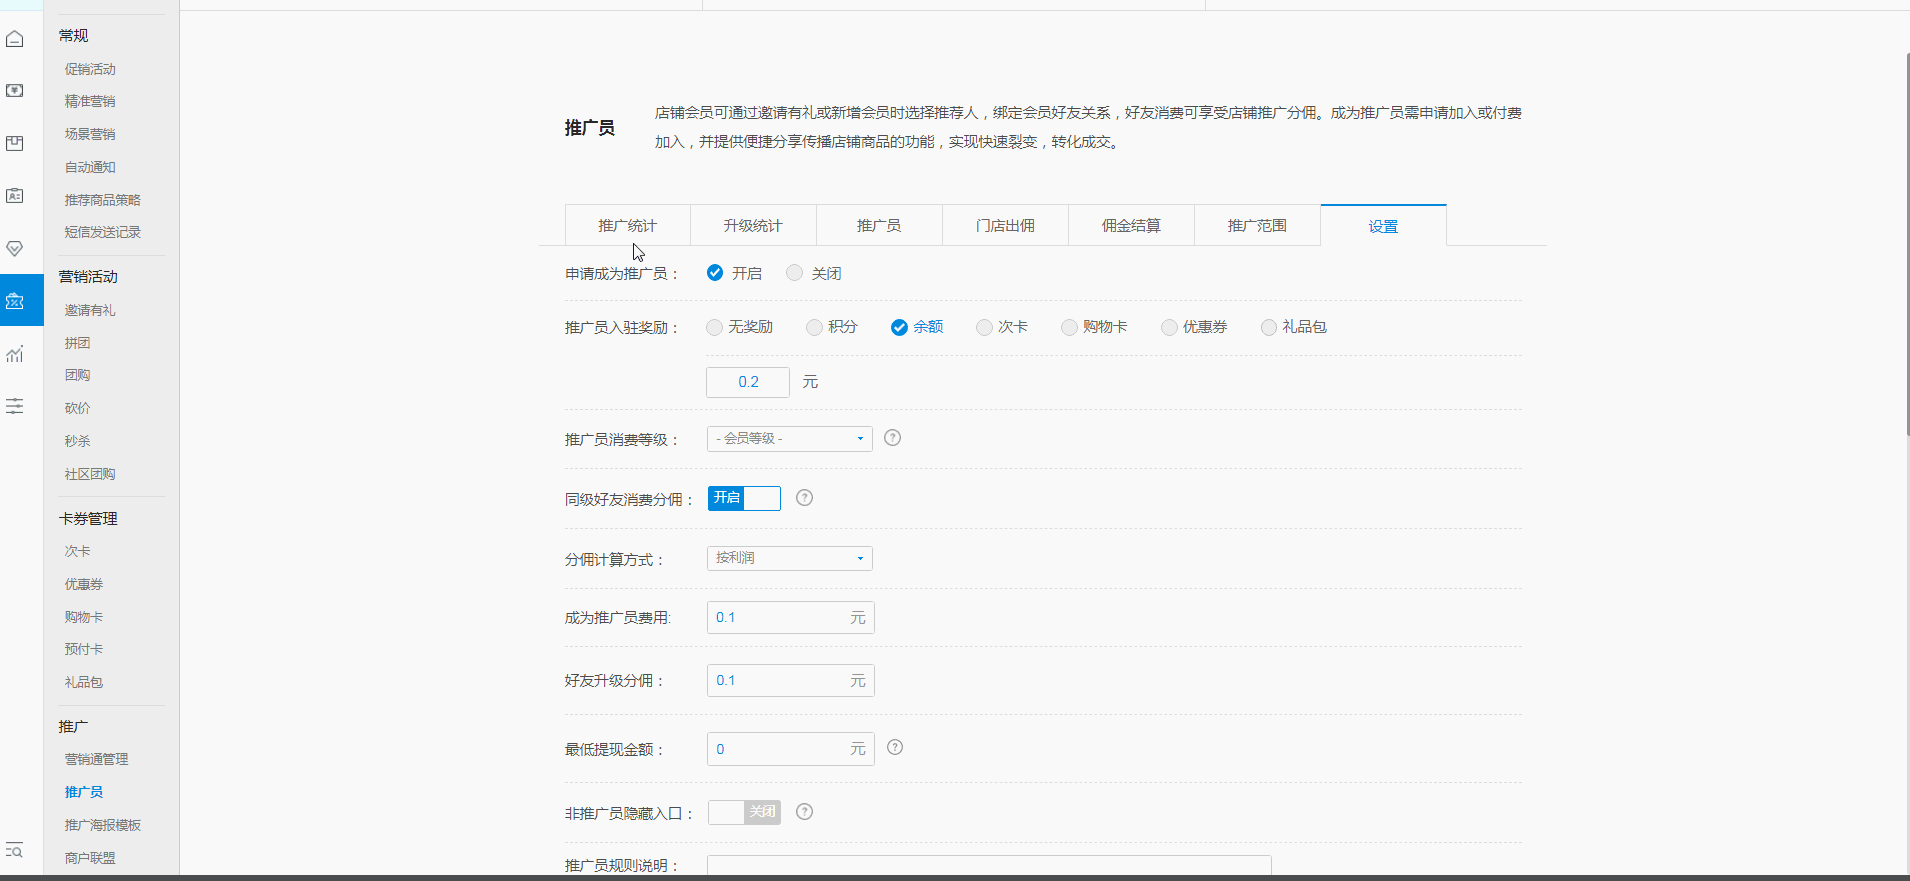The image size is (1910, 881).
Task: Open 营销通管理 in sidebar
Action: [96, 759]
